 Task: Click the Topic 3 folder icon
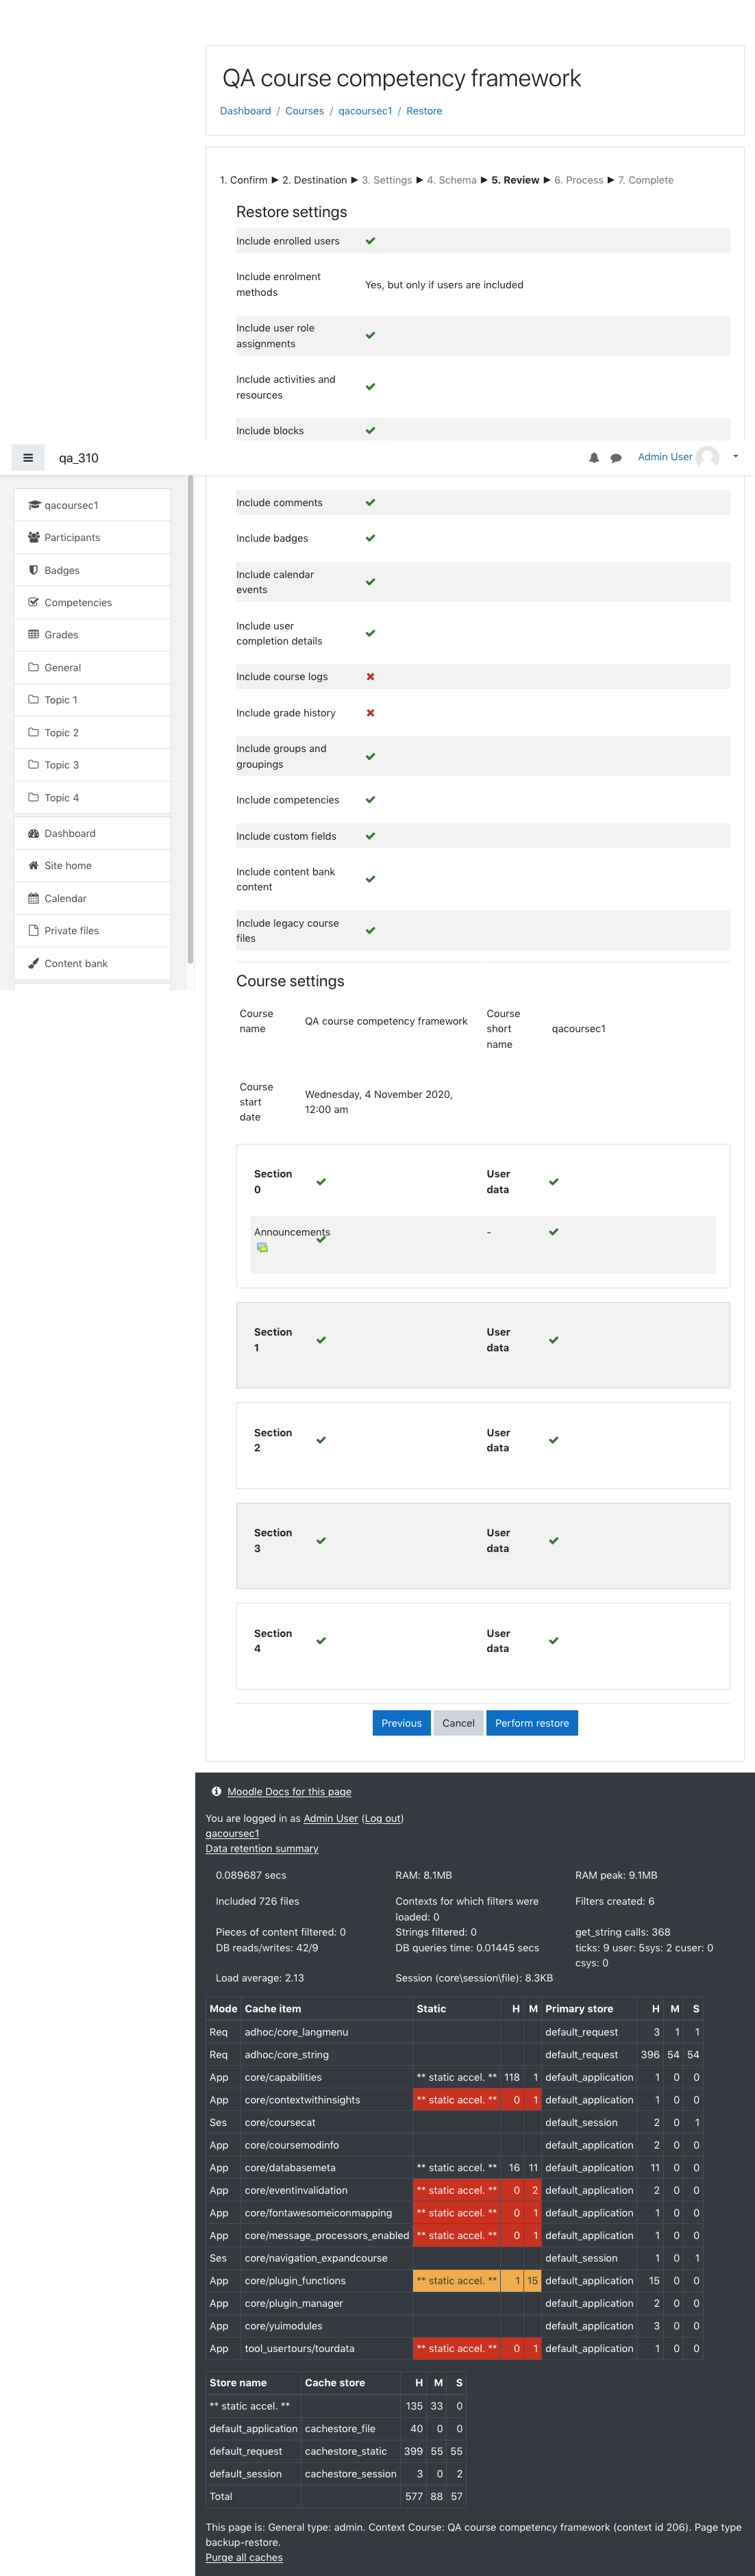click(34, 764)
